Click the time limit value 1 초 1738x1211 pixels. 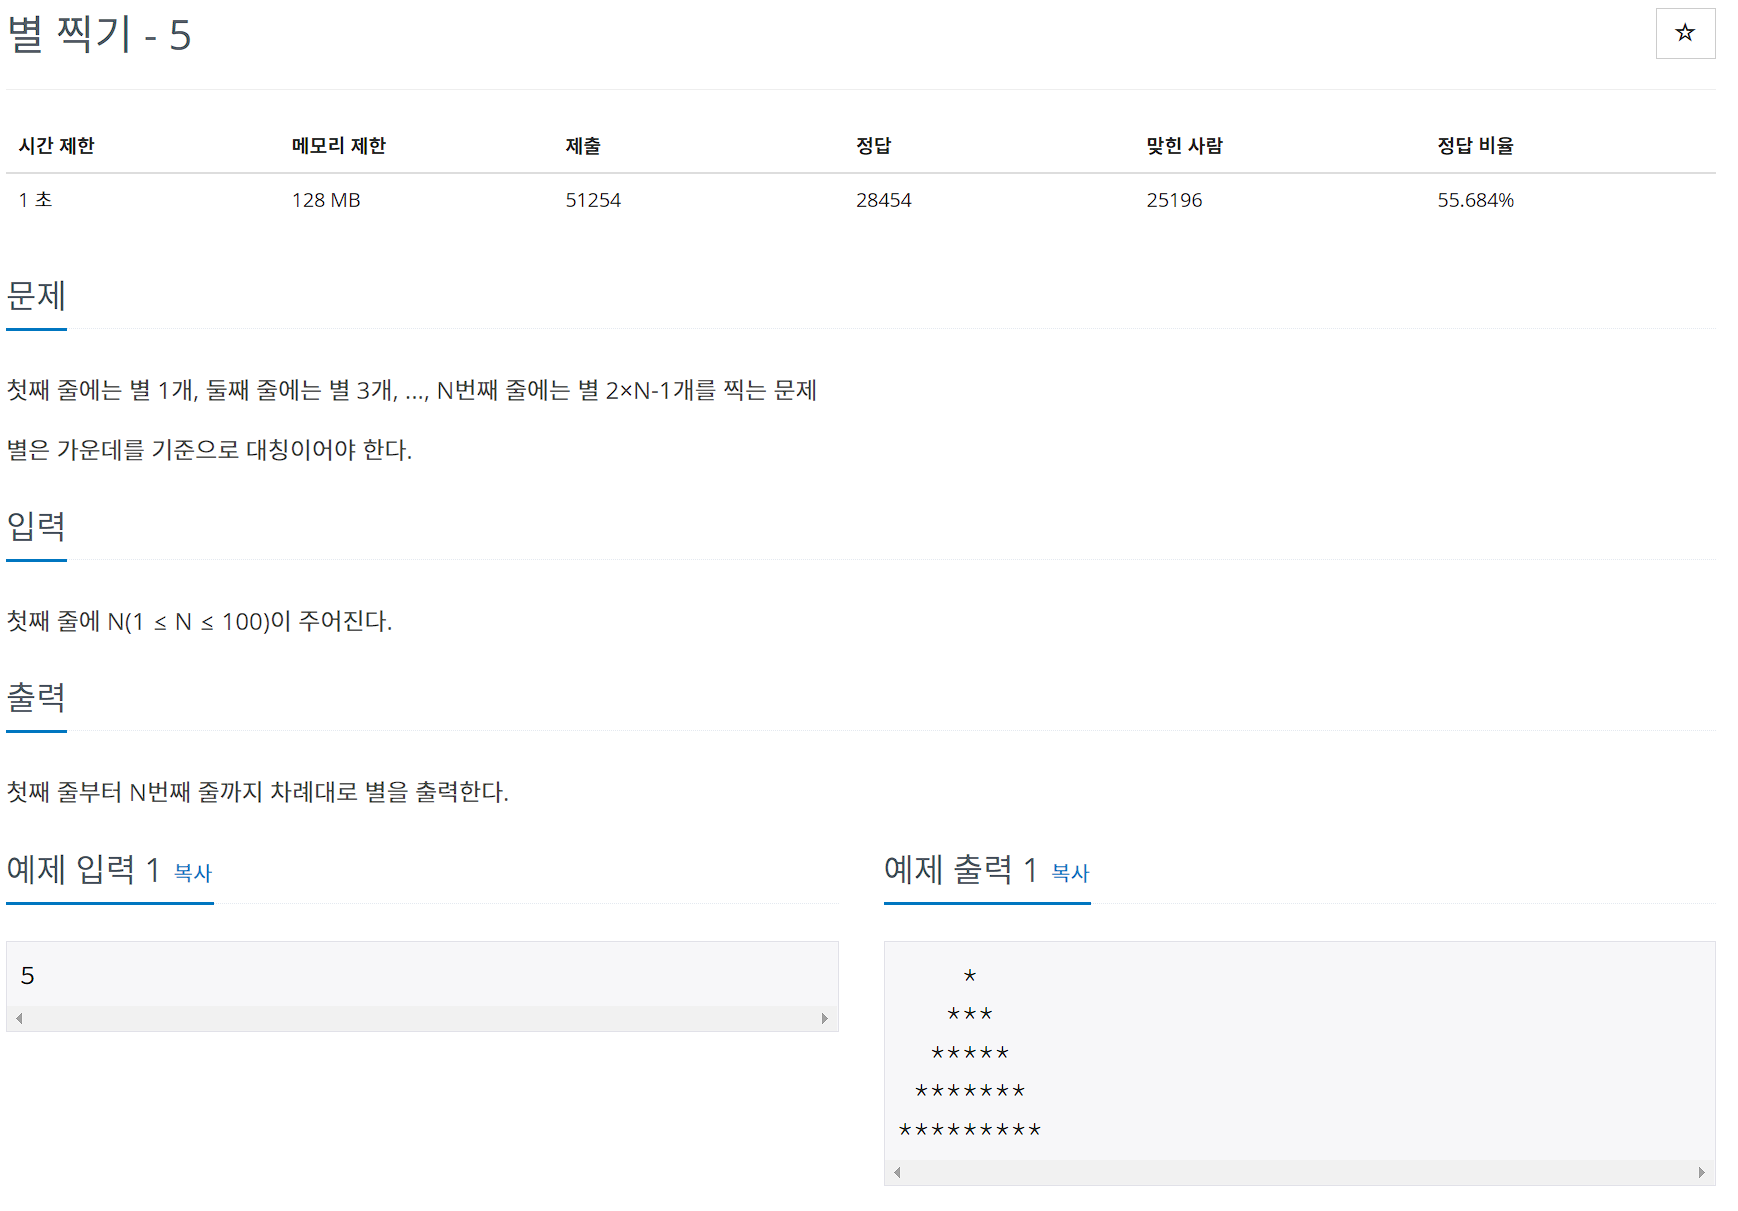coord(35,200)
